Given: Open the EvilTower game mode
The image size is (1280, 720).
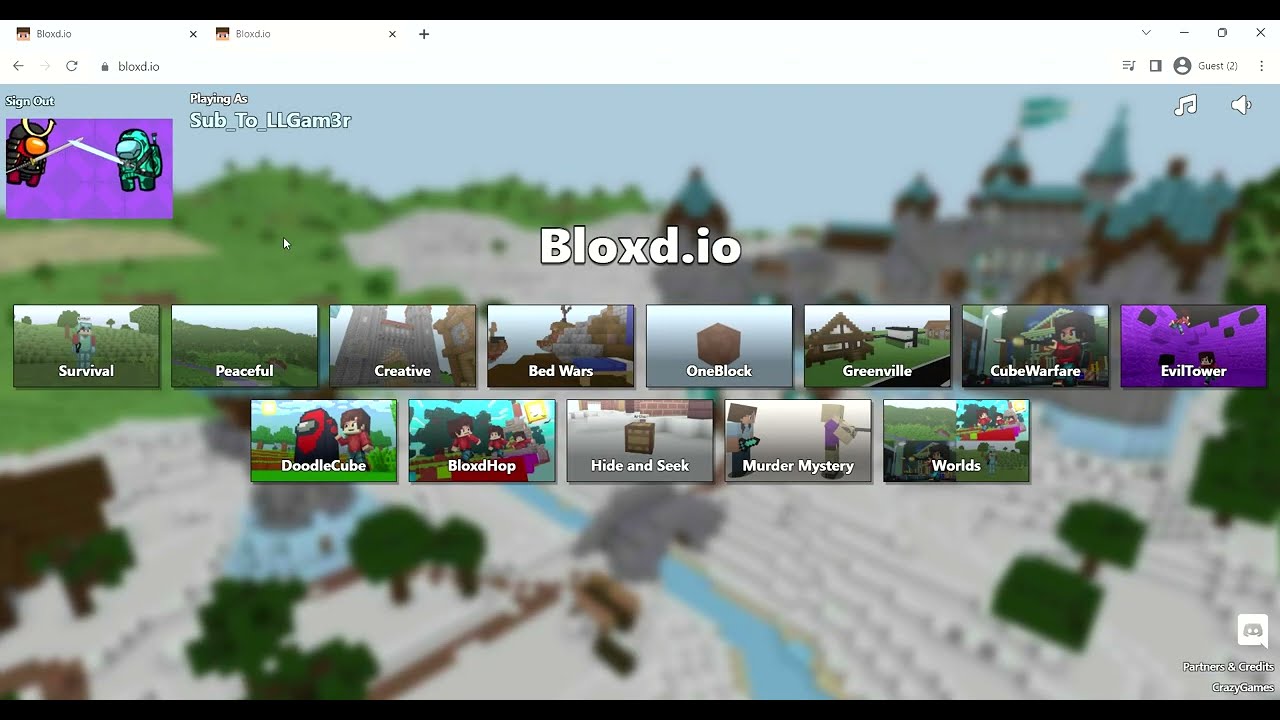Looking at the screenshot, I should point(1193,346).
